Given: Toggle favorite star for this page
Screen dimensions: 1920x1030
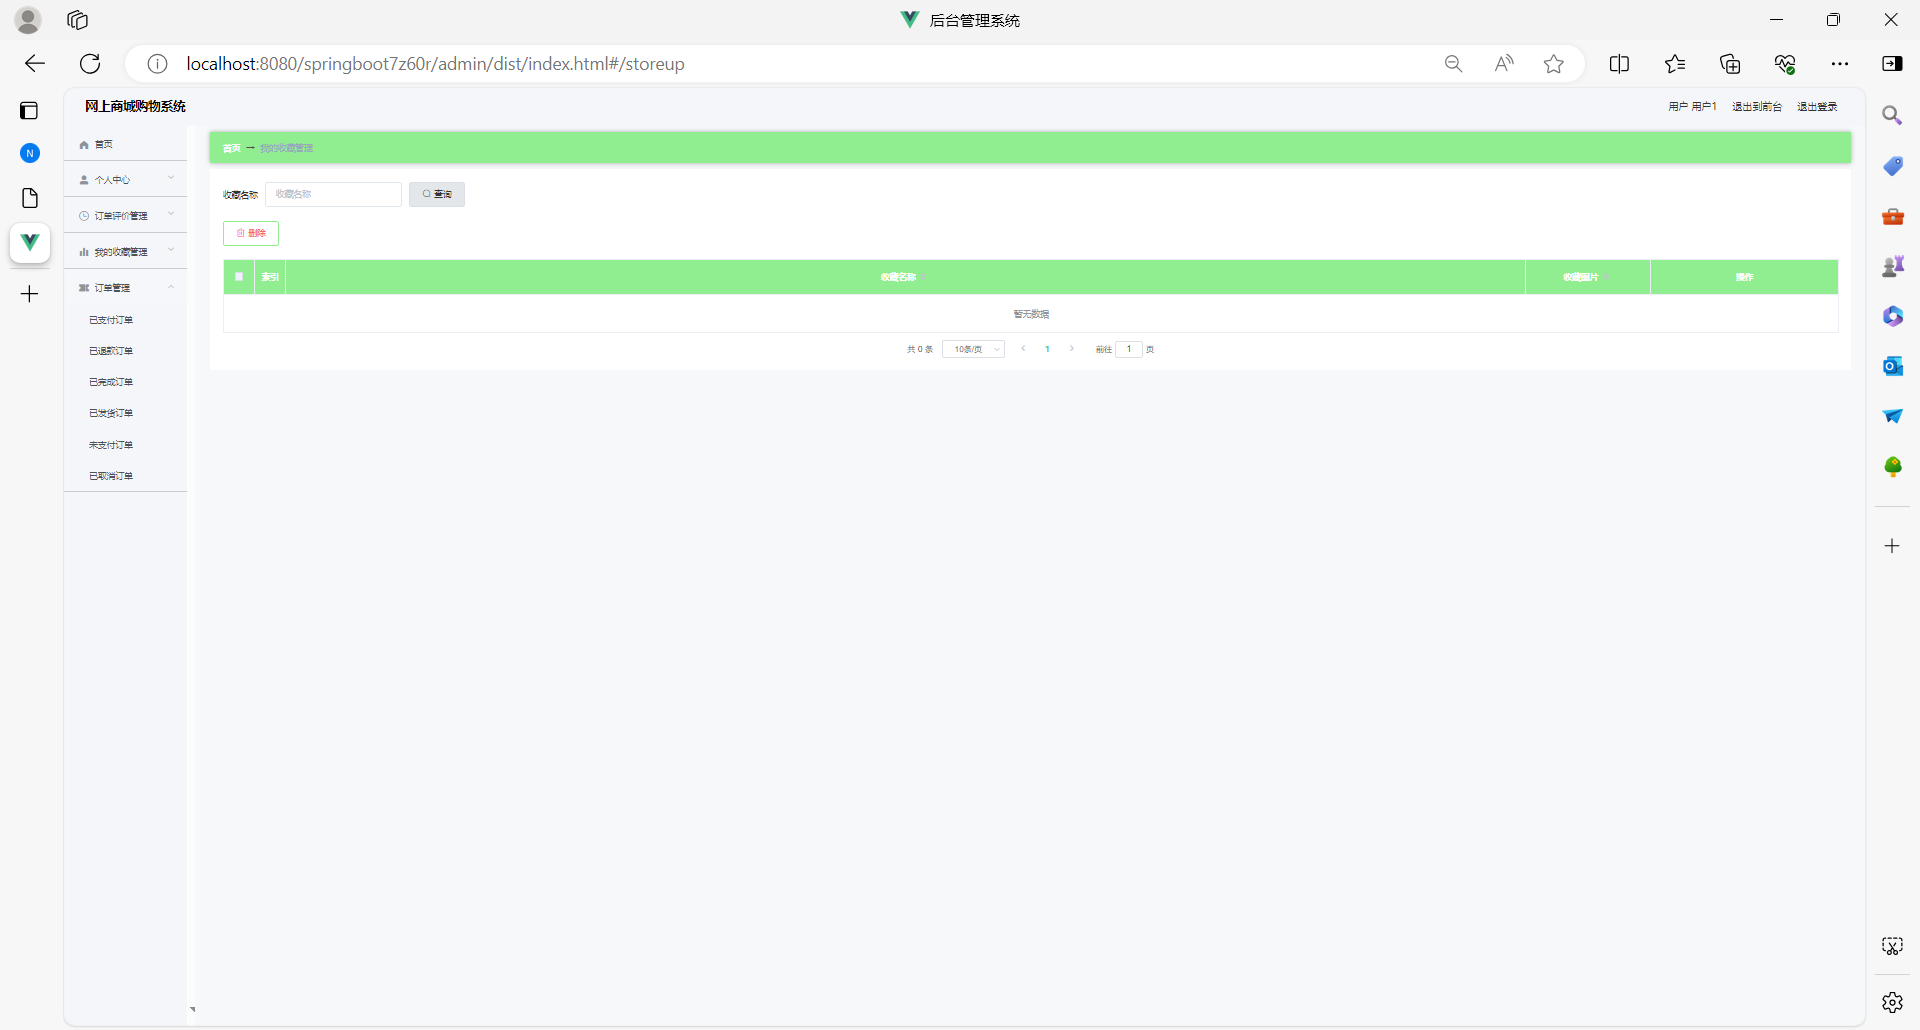Looking at the screenshot, I should (x=1554, y=63).
